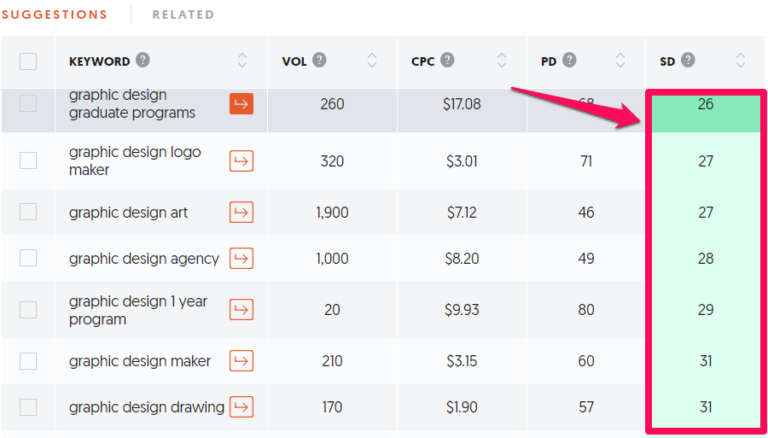Sort table by PD column arrows
768x438 pixels.
point(621,61)
